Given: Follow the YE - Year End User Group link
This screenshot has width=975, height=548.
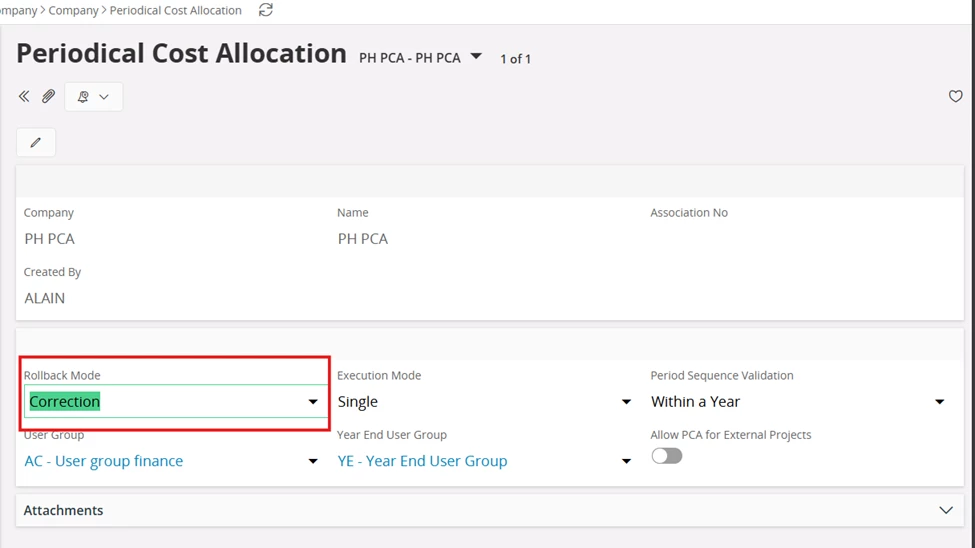Looking at the screenshot, I should (422, 461).
